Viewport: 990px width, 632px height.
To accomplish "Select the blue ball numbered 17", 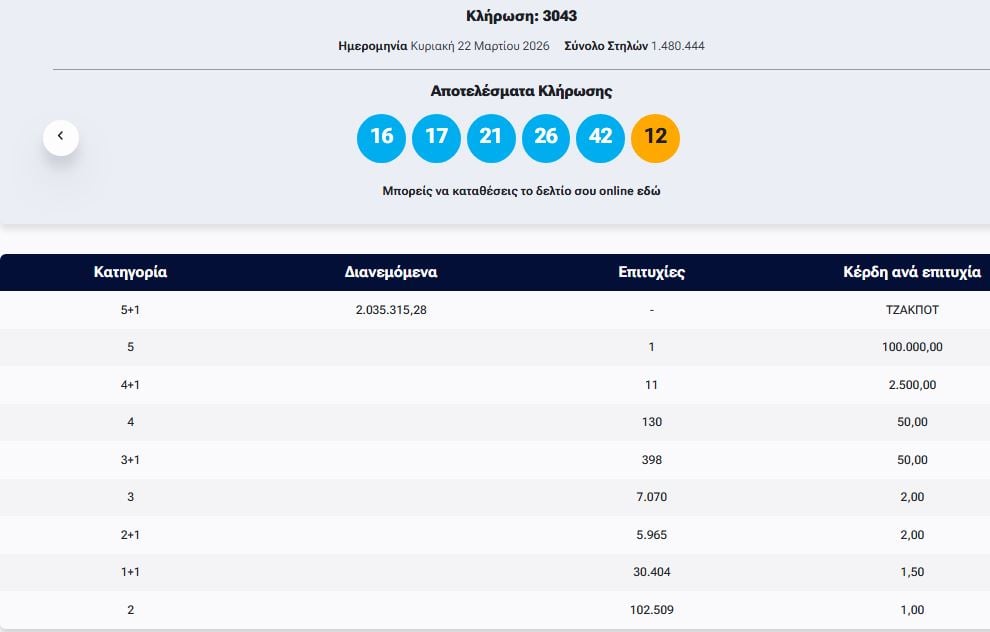I will 436,137.
